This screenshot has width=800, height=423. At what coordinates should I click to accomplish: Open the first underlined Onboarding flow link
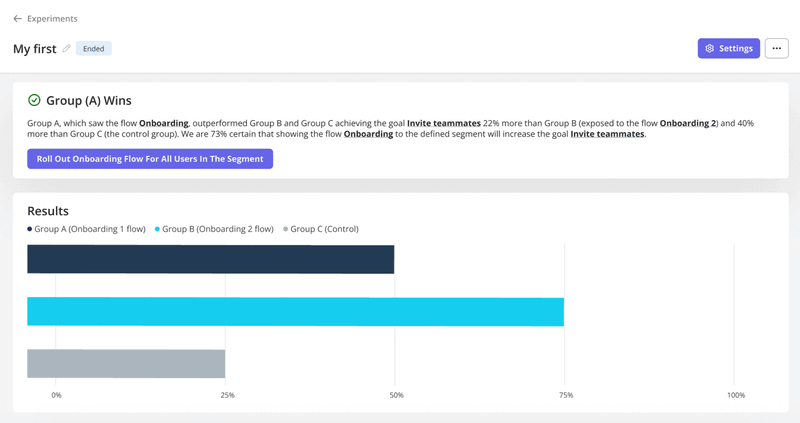[x=163, y=123]
